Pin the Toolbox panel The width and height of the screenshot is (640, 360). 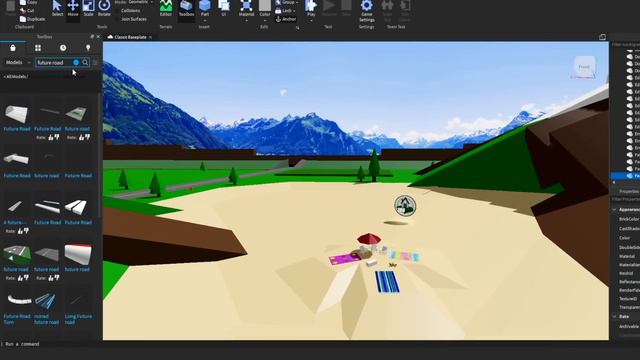(x=92, y=37)
